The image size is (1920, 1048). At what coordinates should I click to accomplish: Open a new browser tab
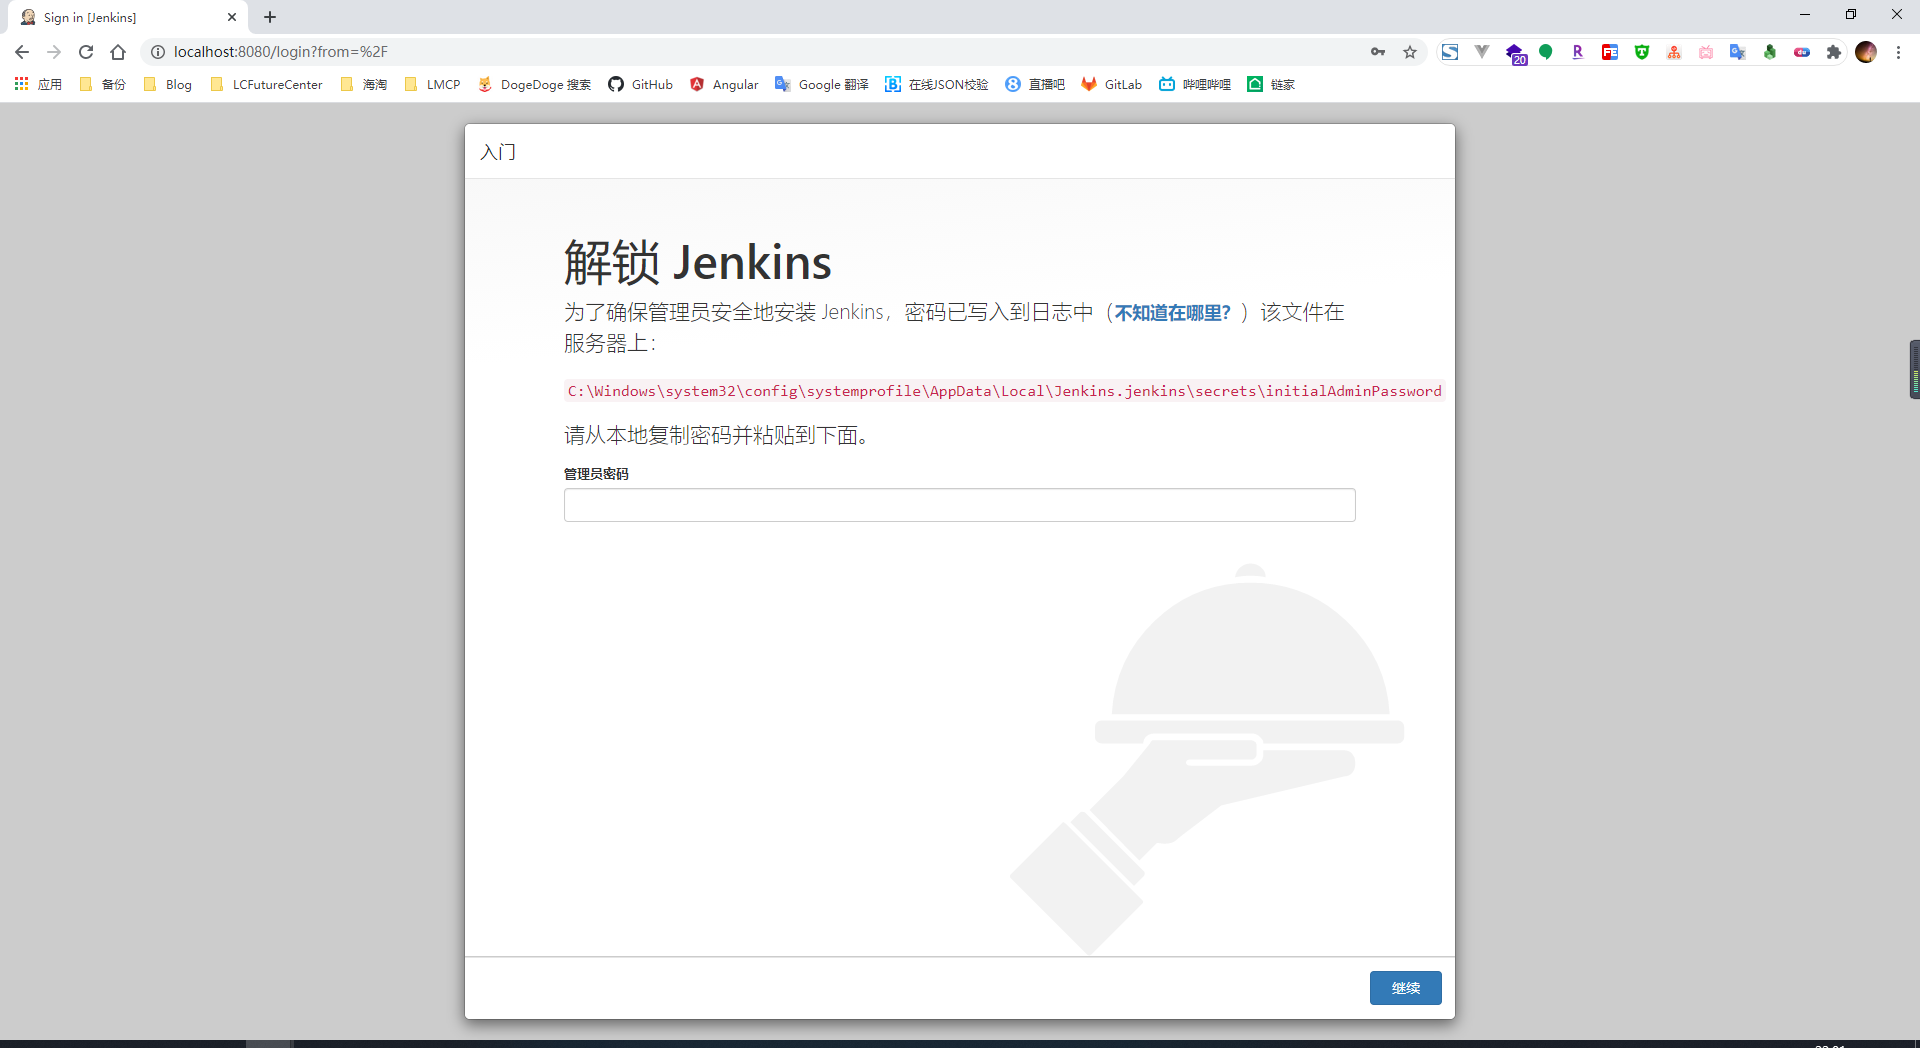tap(270, 17)
